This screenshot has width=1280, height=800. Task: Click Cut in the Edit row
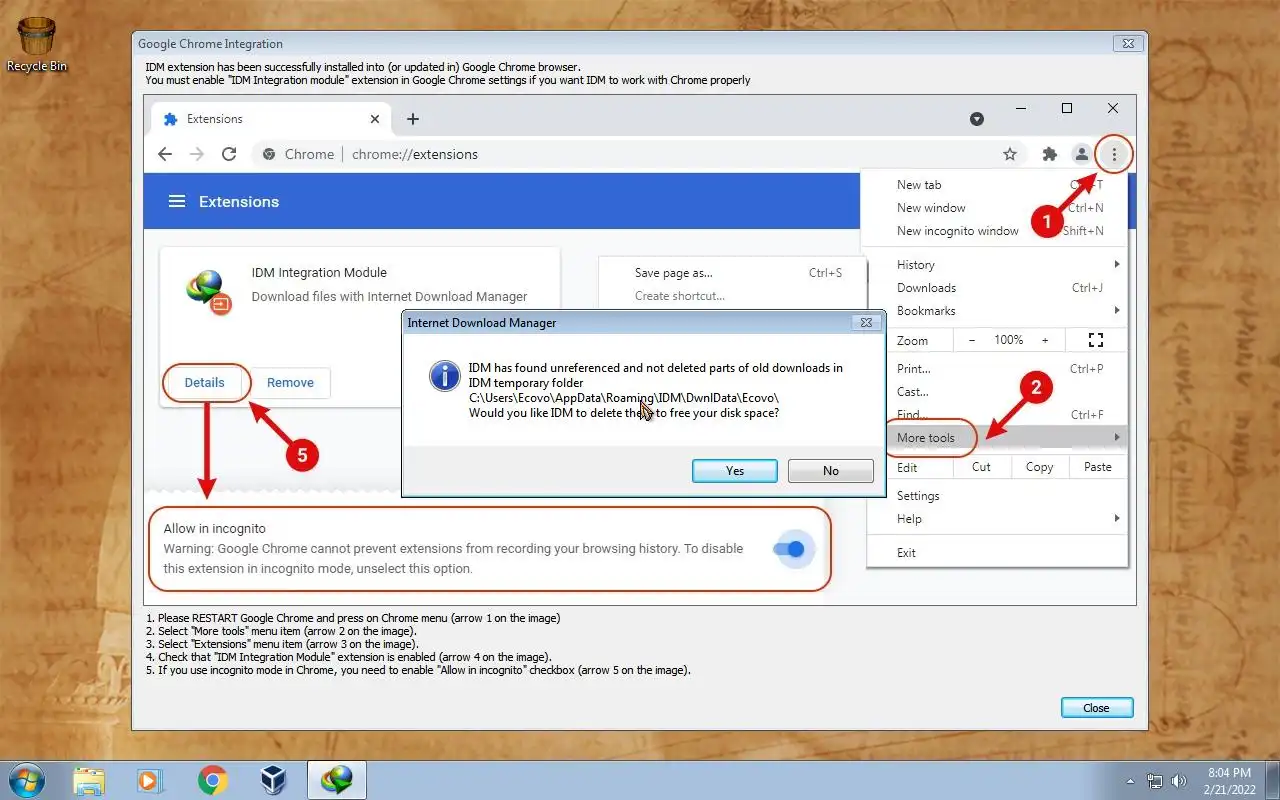981,467
